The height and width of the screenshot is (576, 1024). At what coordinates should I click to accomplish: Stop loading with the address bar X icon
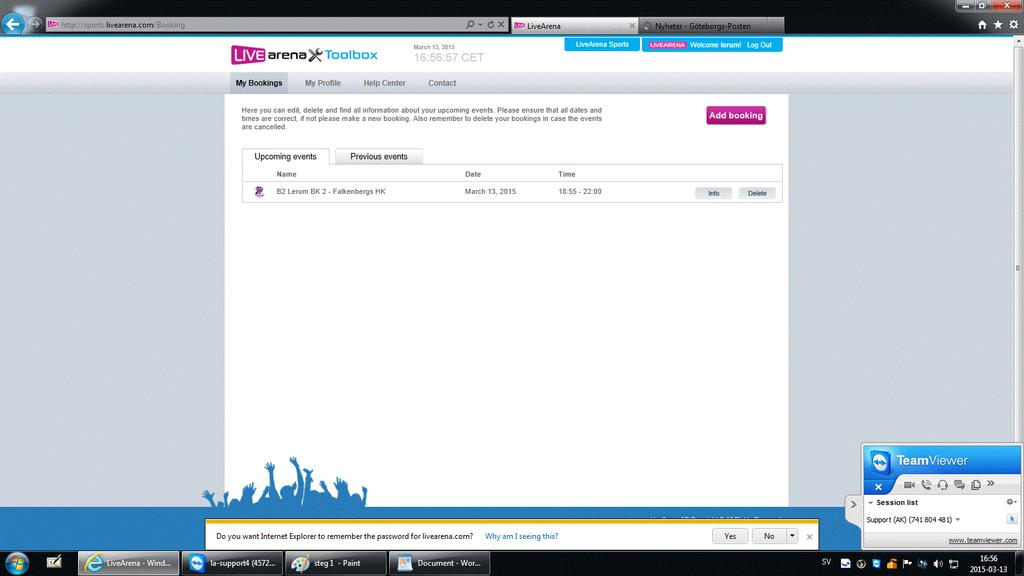point(501,25)
